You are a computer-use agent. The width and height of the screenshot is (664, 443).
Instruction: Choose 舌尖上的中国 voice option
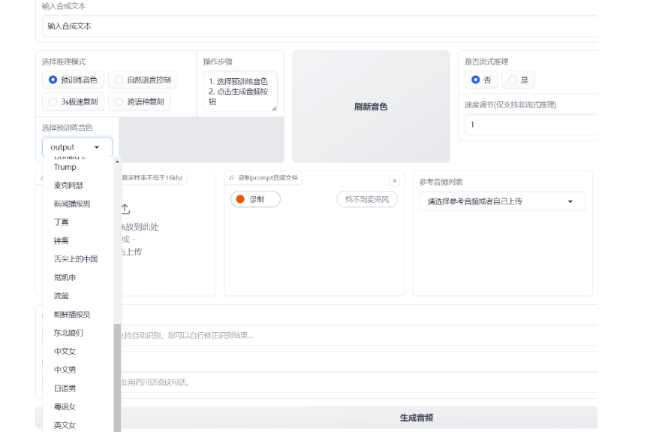click(x=76, y=258)
